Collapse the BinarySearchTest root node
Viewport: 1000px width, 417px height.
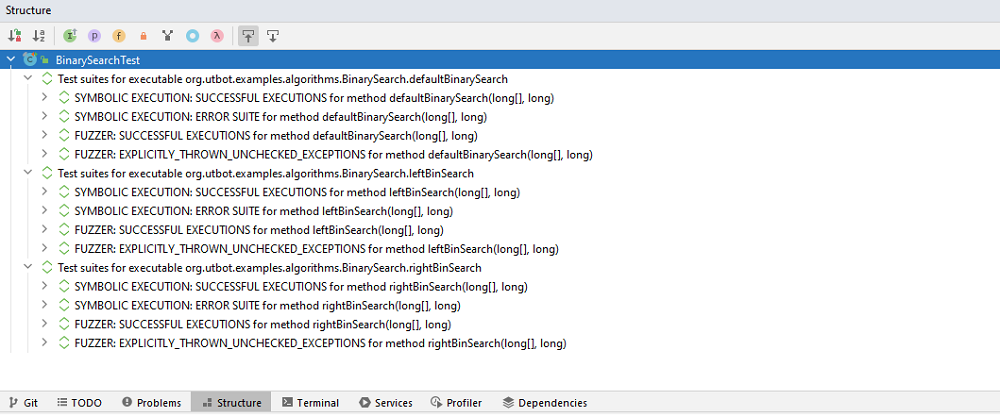coord(11,60)
